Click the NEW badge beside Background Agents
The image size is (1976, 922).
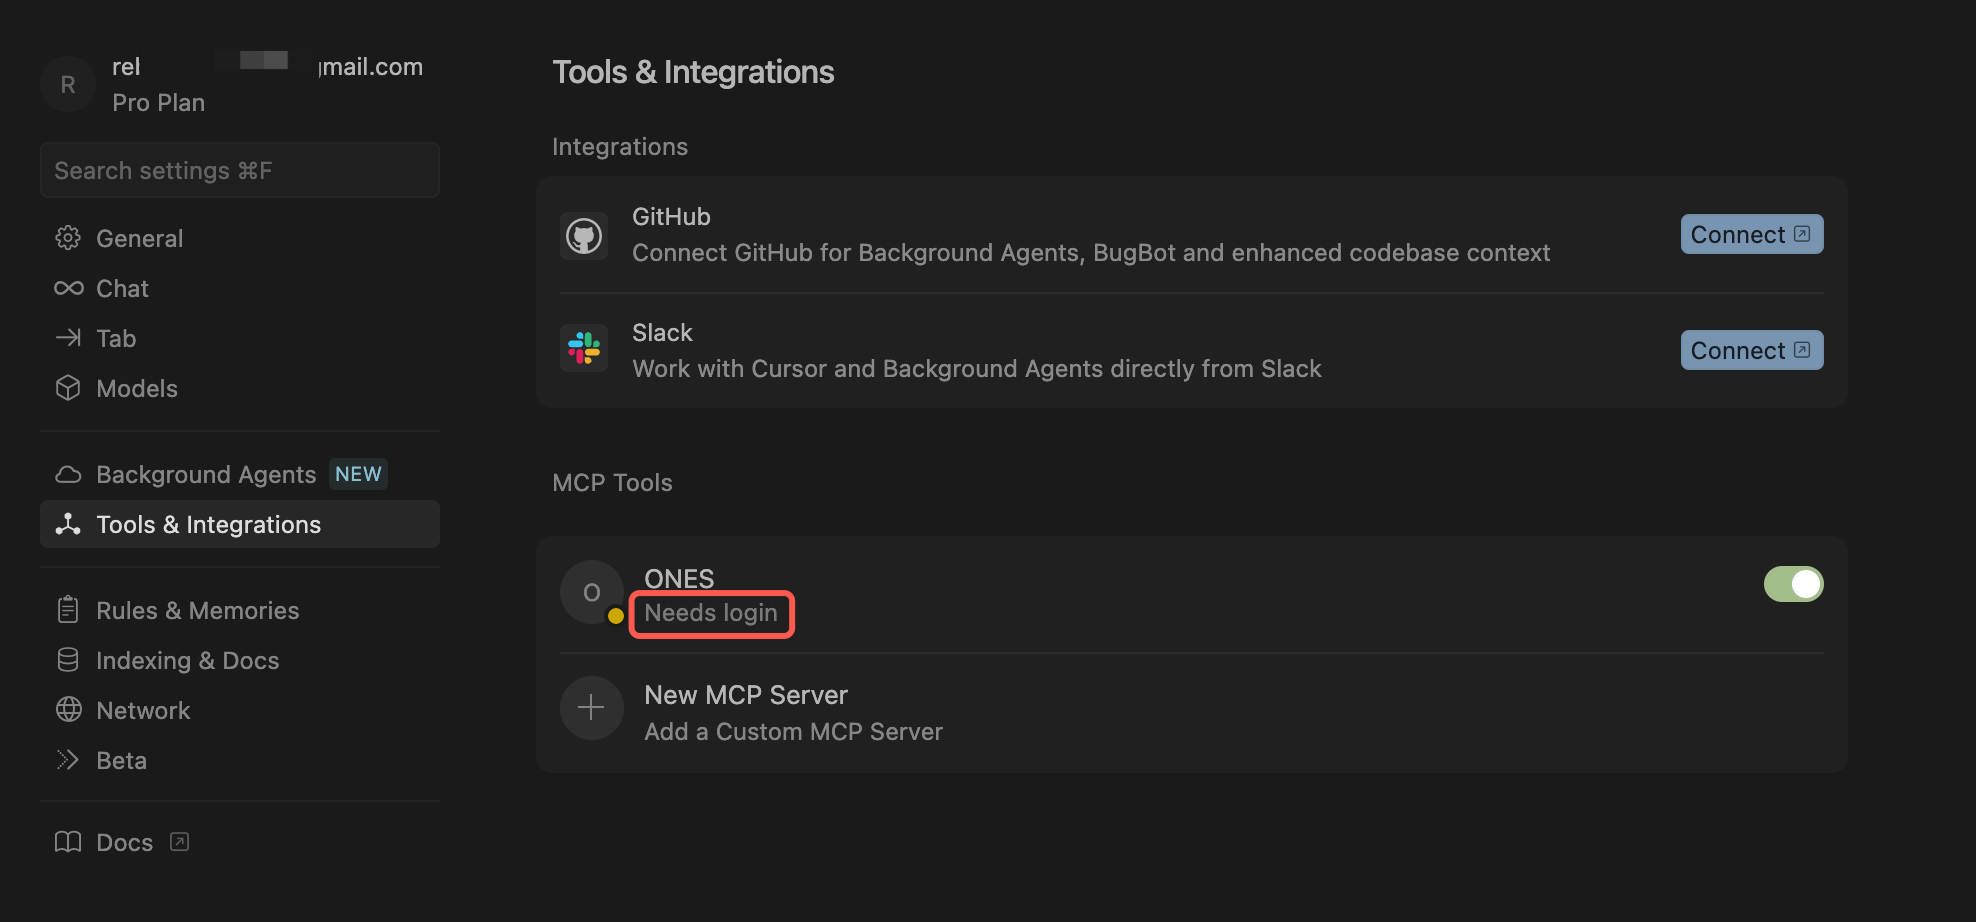tap(358, 474)
